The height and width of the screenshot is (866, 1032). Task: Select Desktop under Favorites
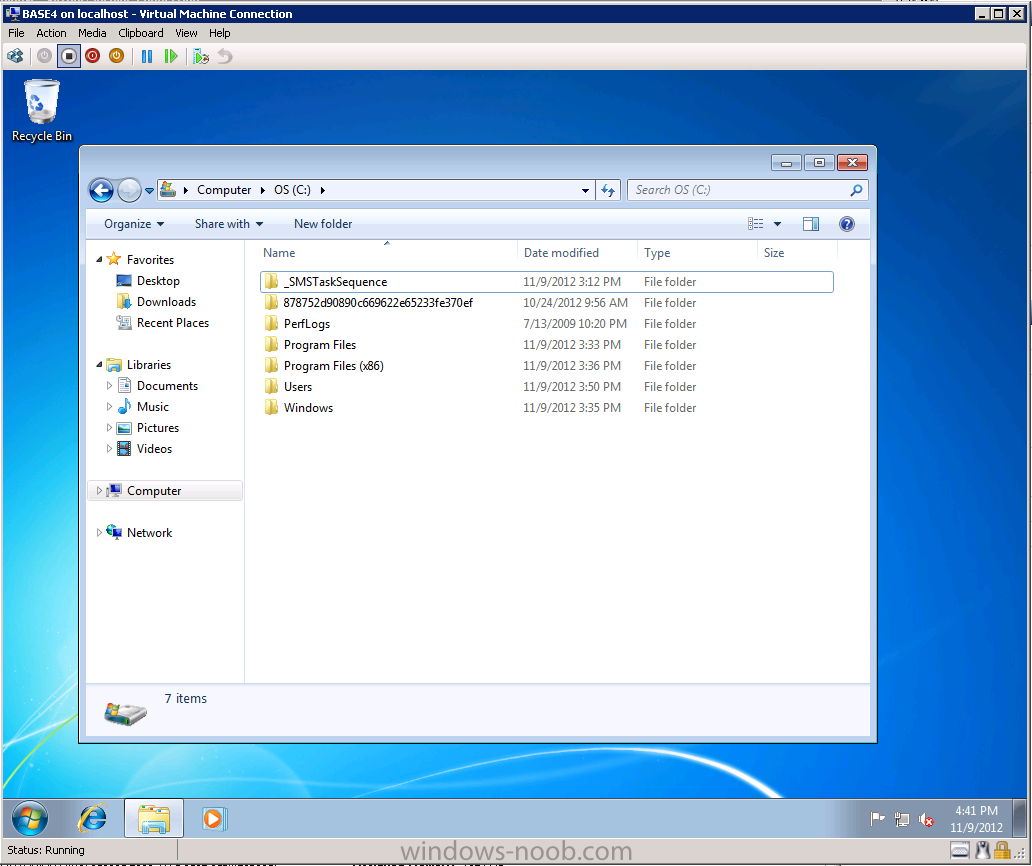click(158, 281)
